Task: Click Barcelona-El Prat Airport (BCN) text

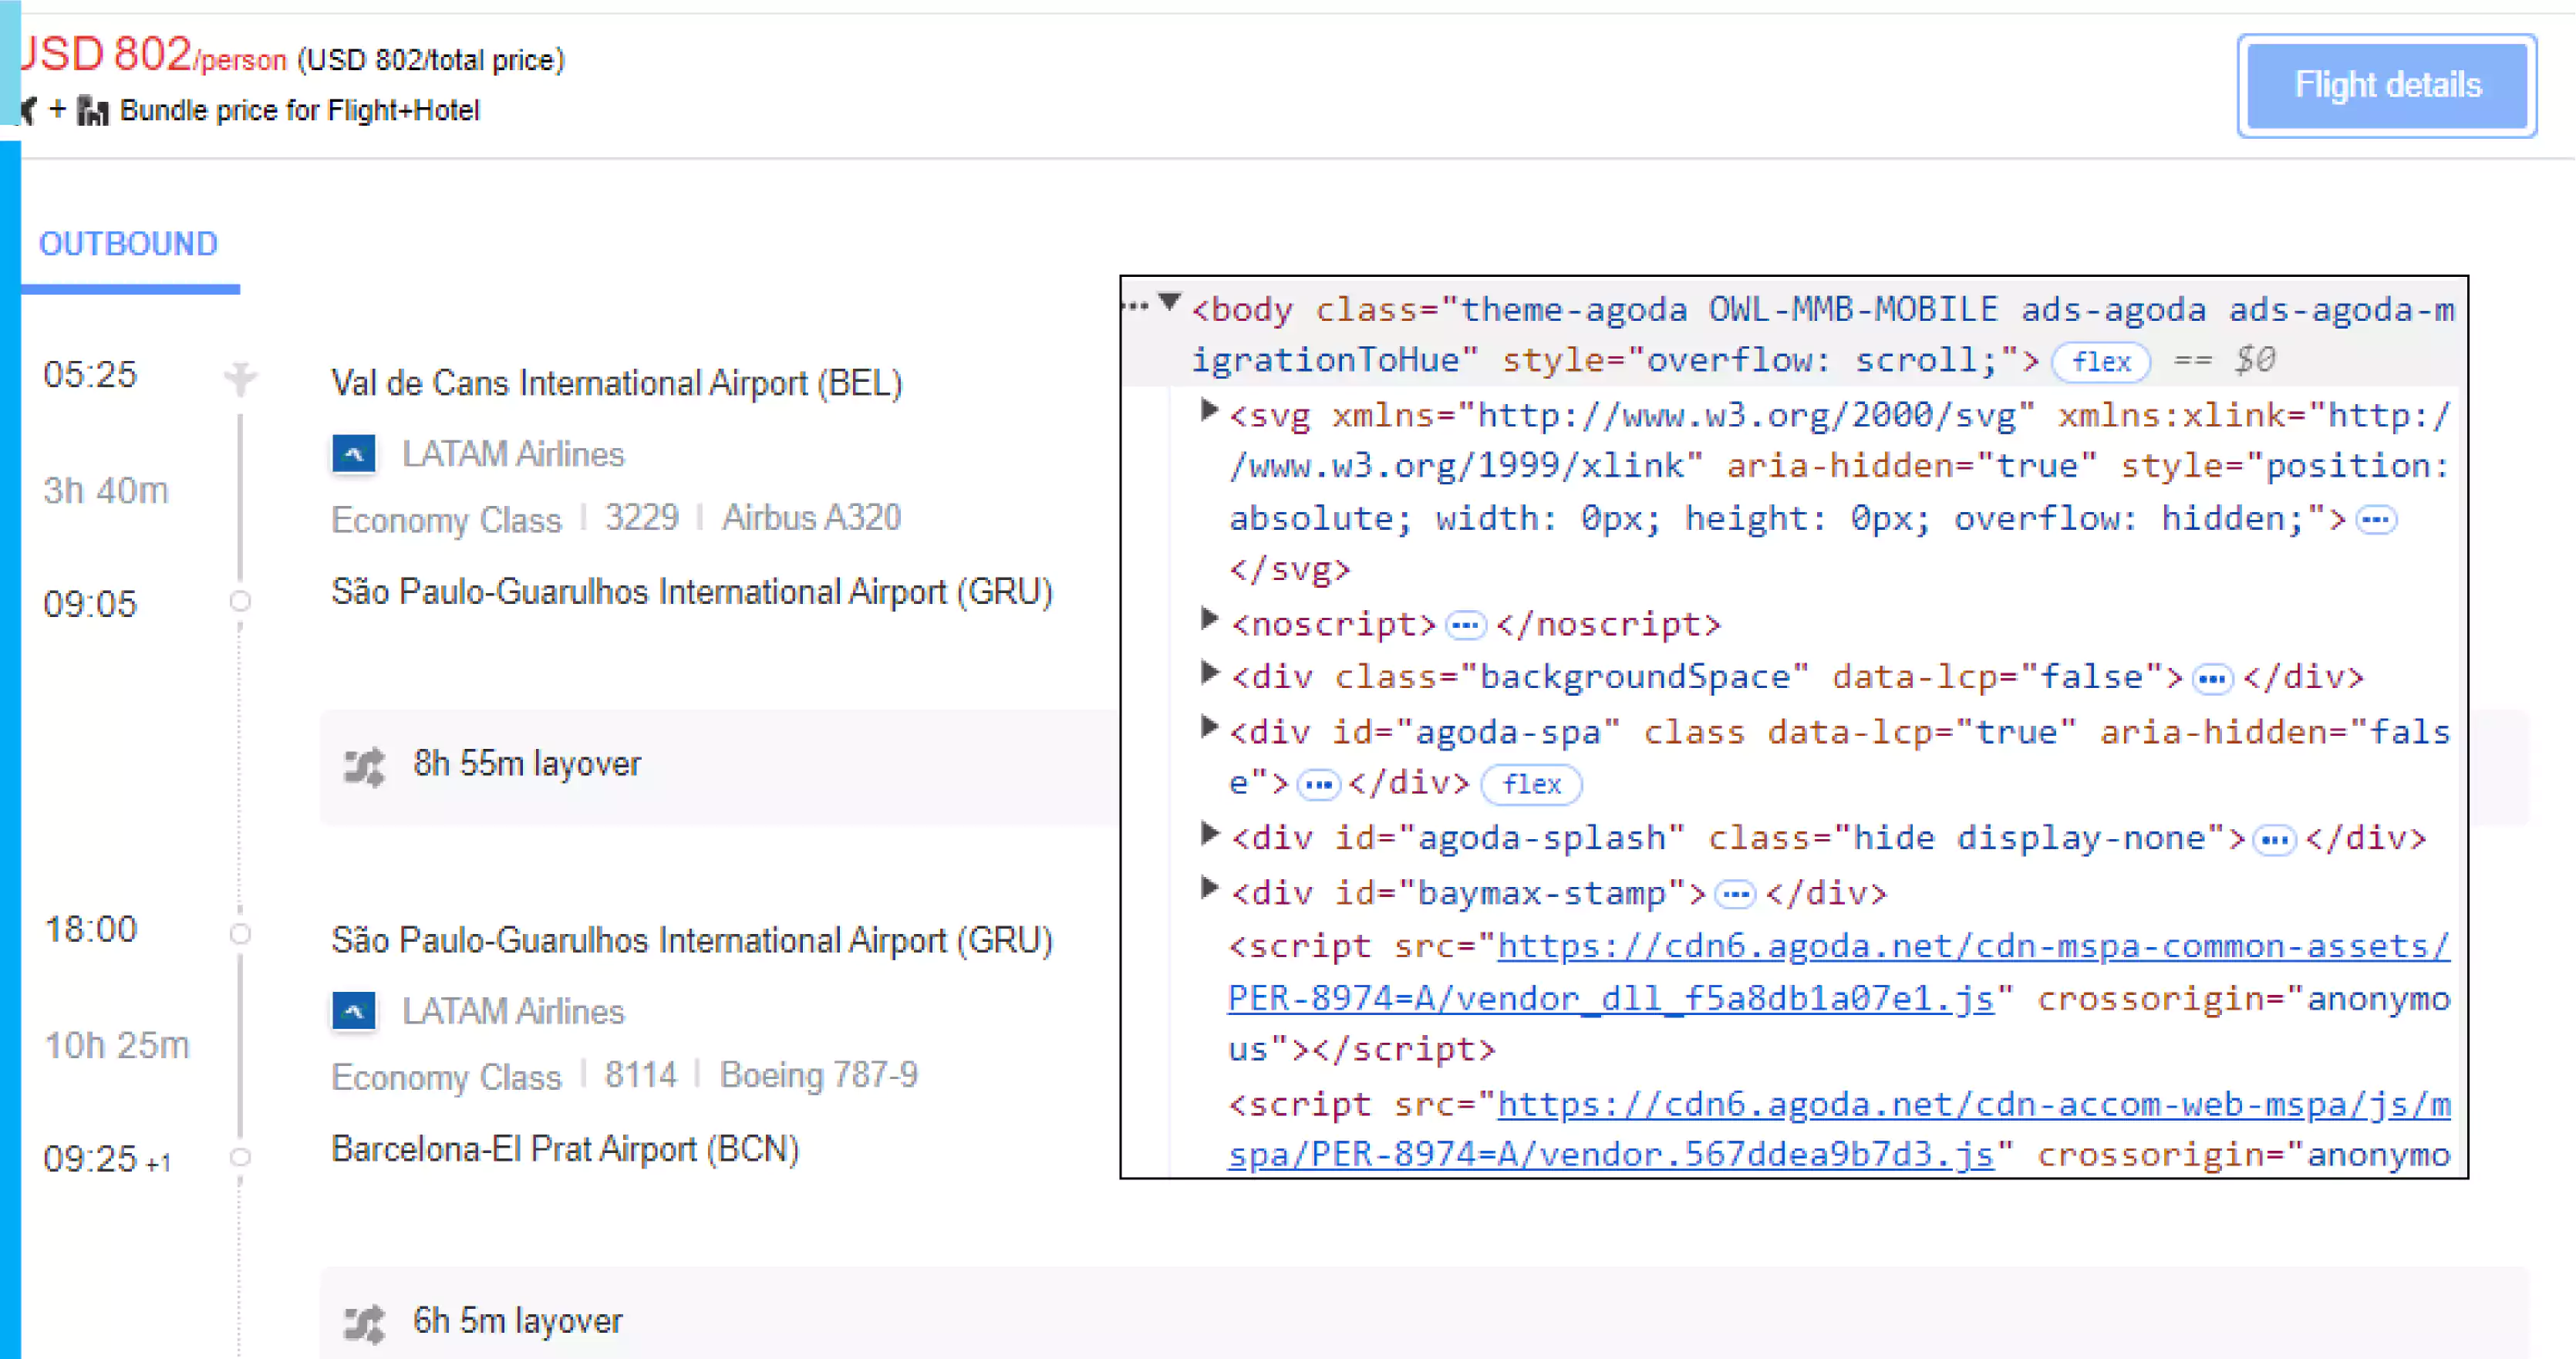Action: (565, 1149)
